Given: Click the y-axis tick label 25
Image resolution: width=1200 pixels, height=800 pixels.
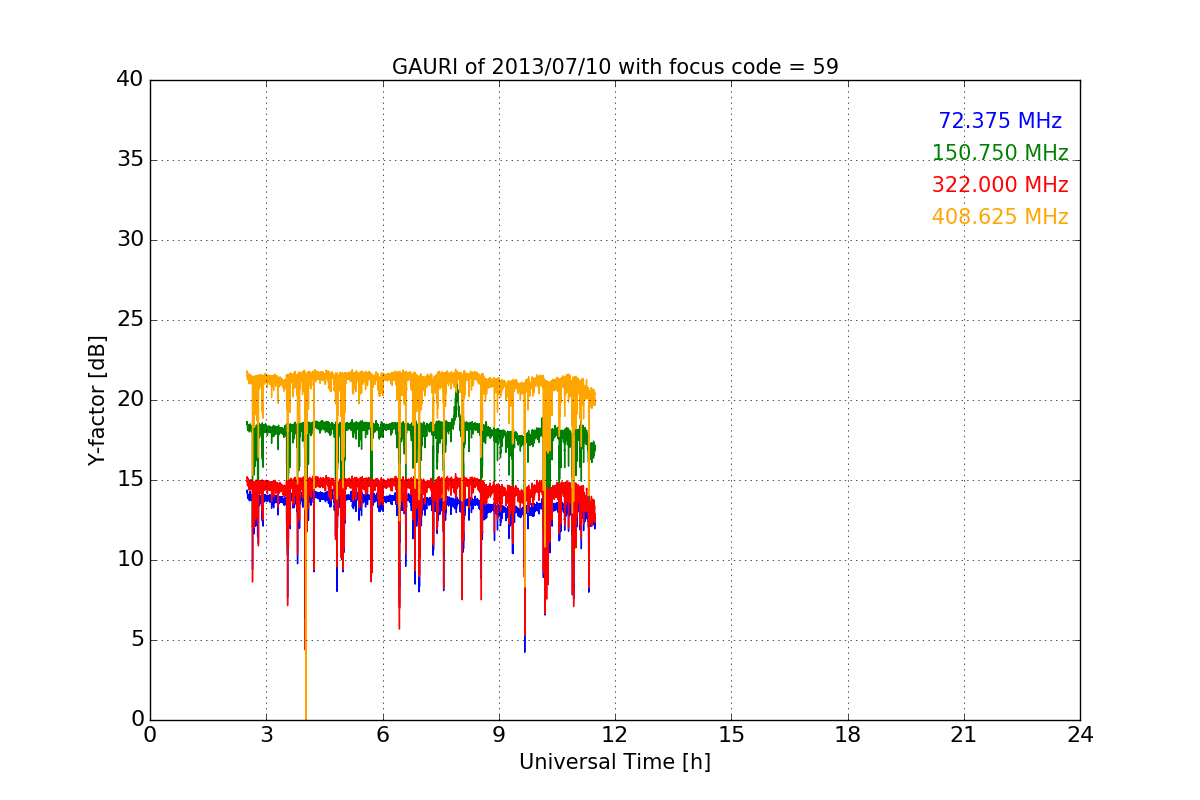Looking at the screenshot, I should point(130,320).
